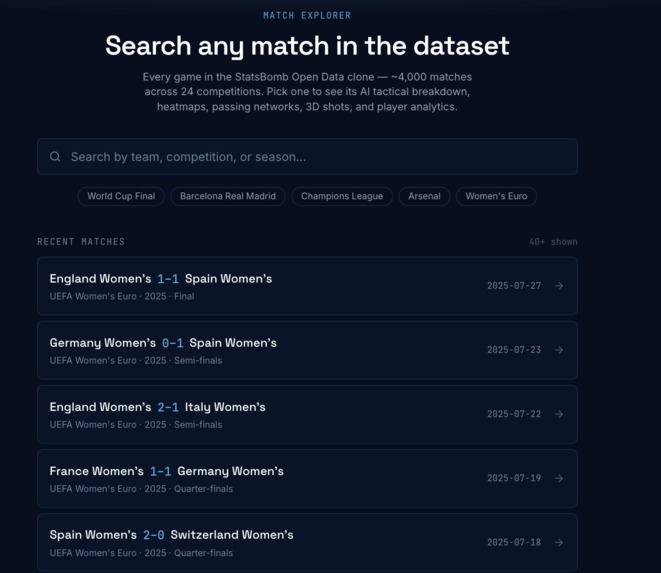Filter by the Women's Euro chip
Screen dimensions: 661x573
point(496,196)
